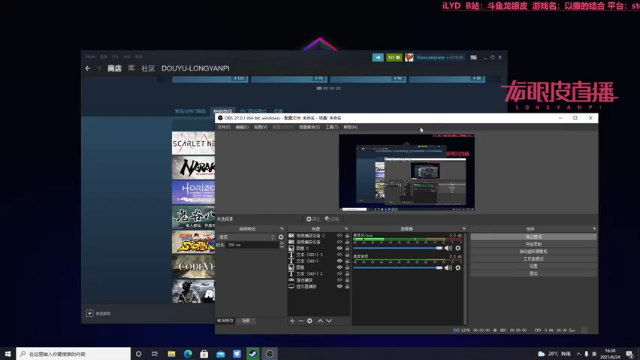Open the 桌面音频 audio settings gear
This screenshot has width=640, height=360.
point(458,268)
